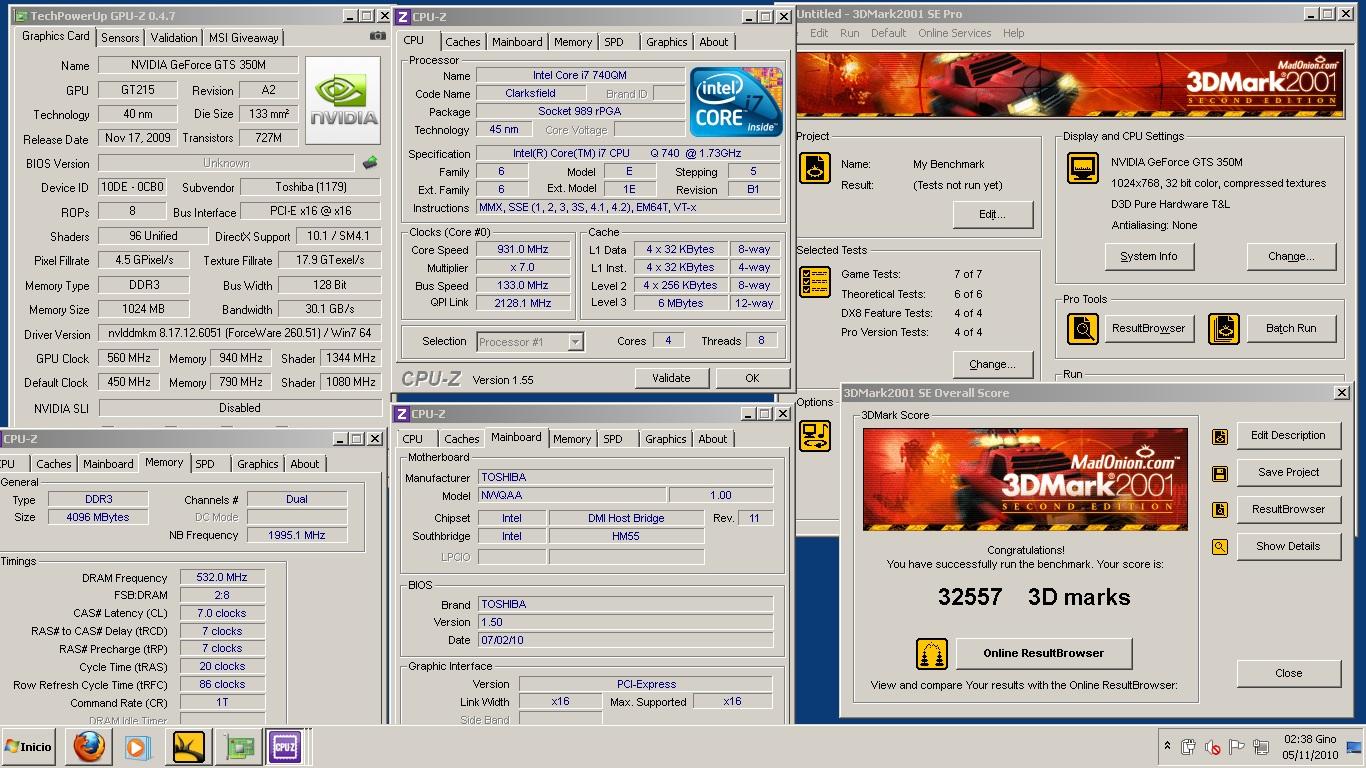The width and height of the screenshot is (1366, 768).
Task: Click the Display and CPU Settings monitor icon
Action: pos(1083,168)
